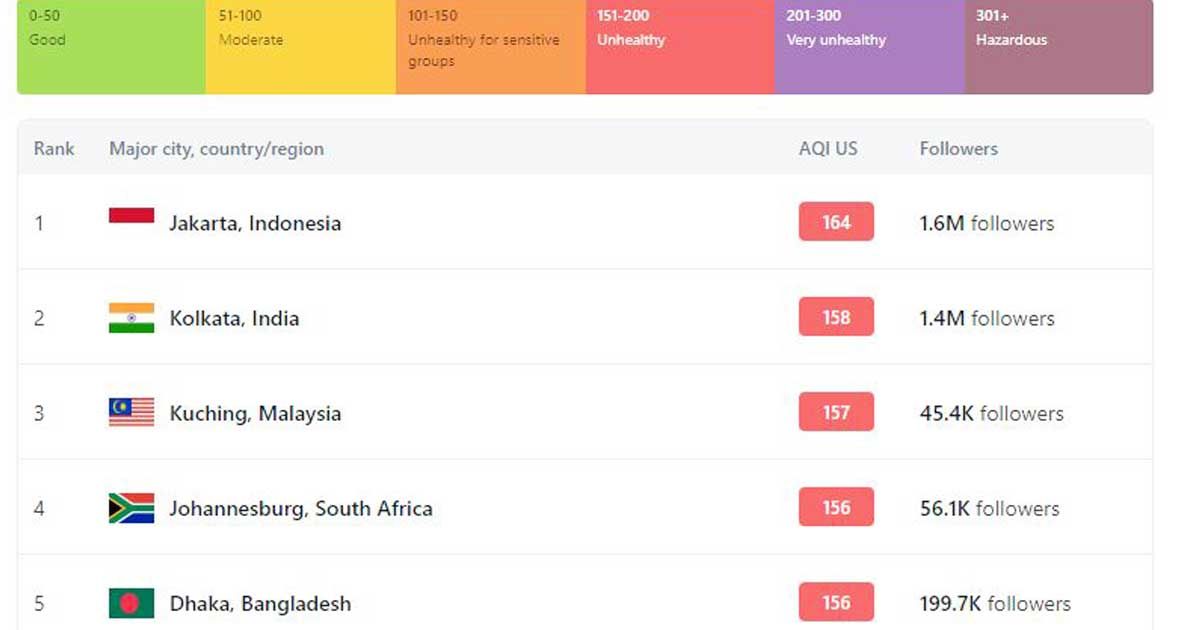The image size is (1200, 630).
Task: Open Jakarta, Indonesia city link
Action: 255,223
